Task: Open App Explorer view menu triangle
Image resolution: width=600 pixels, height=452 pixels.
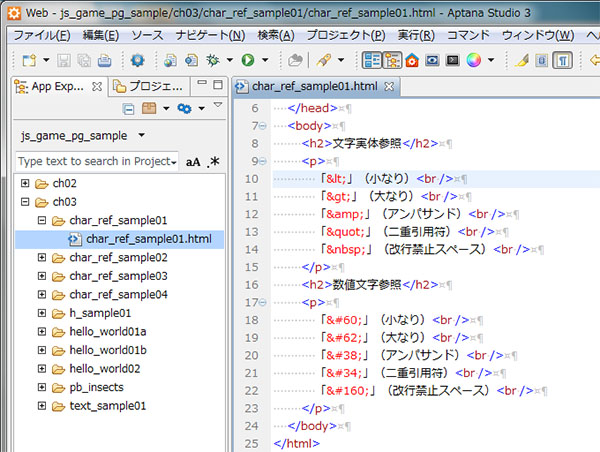Action: tap(218, 104)
